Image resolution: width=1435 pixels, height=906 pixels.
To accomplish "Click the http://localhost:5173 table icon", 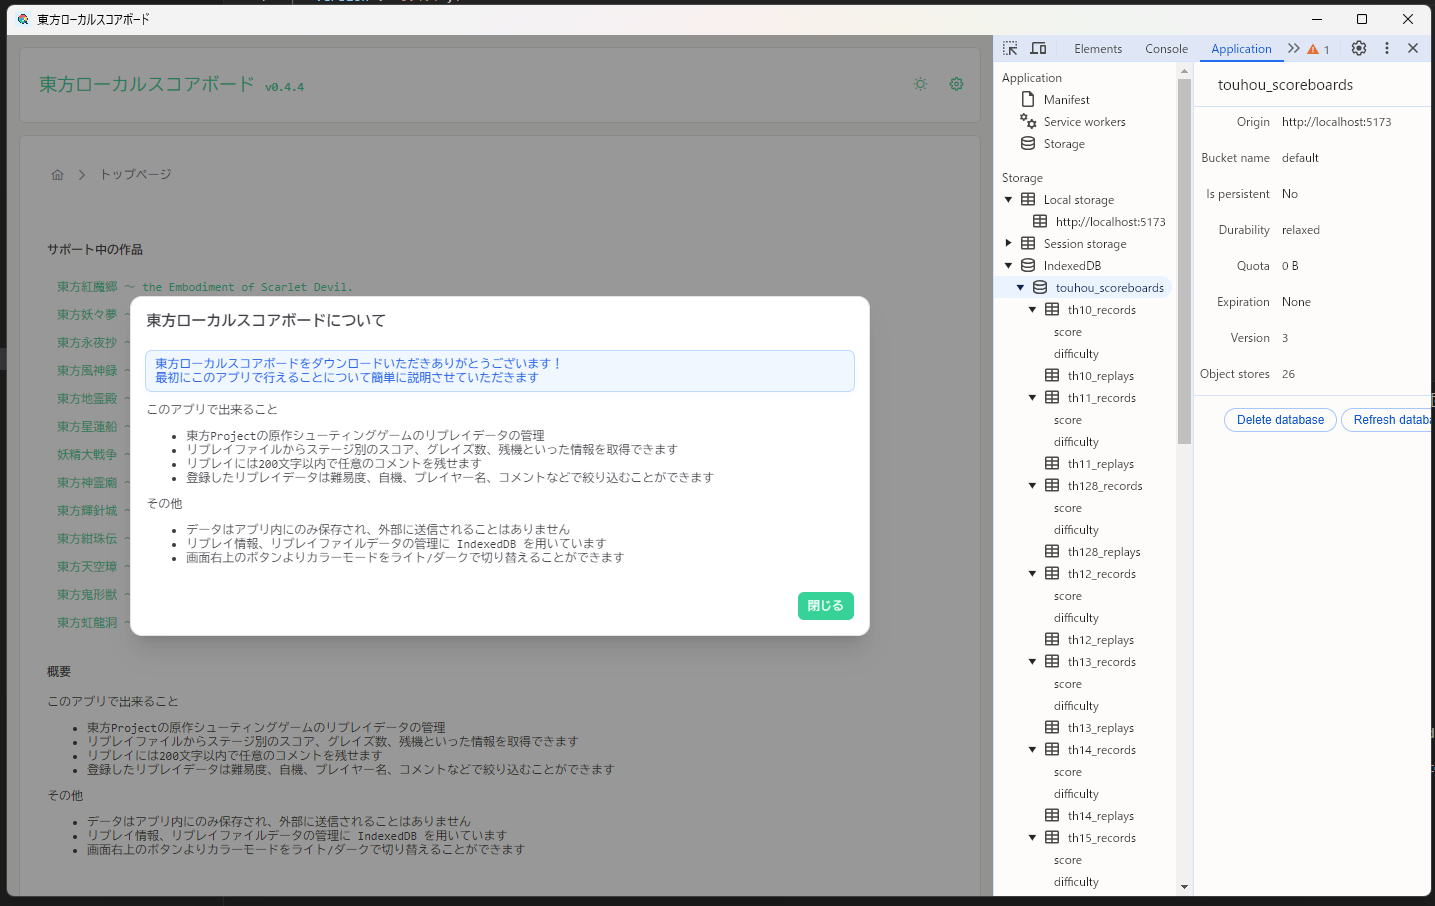I will [x=1040, y=221].
